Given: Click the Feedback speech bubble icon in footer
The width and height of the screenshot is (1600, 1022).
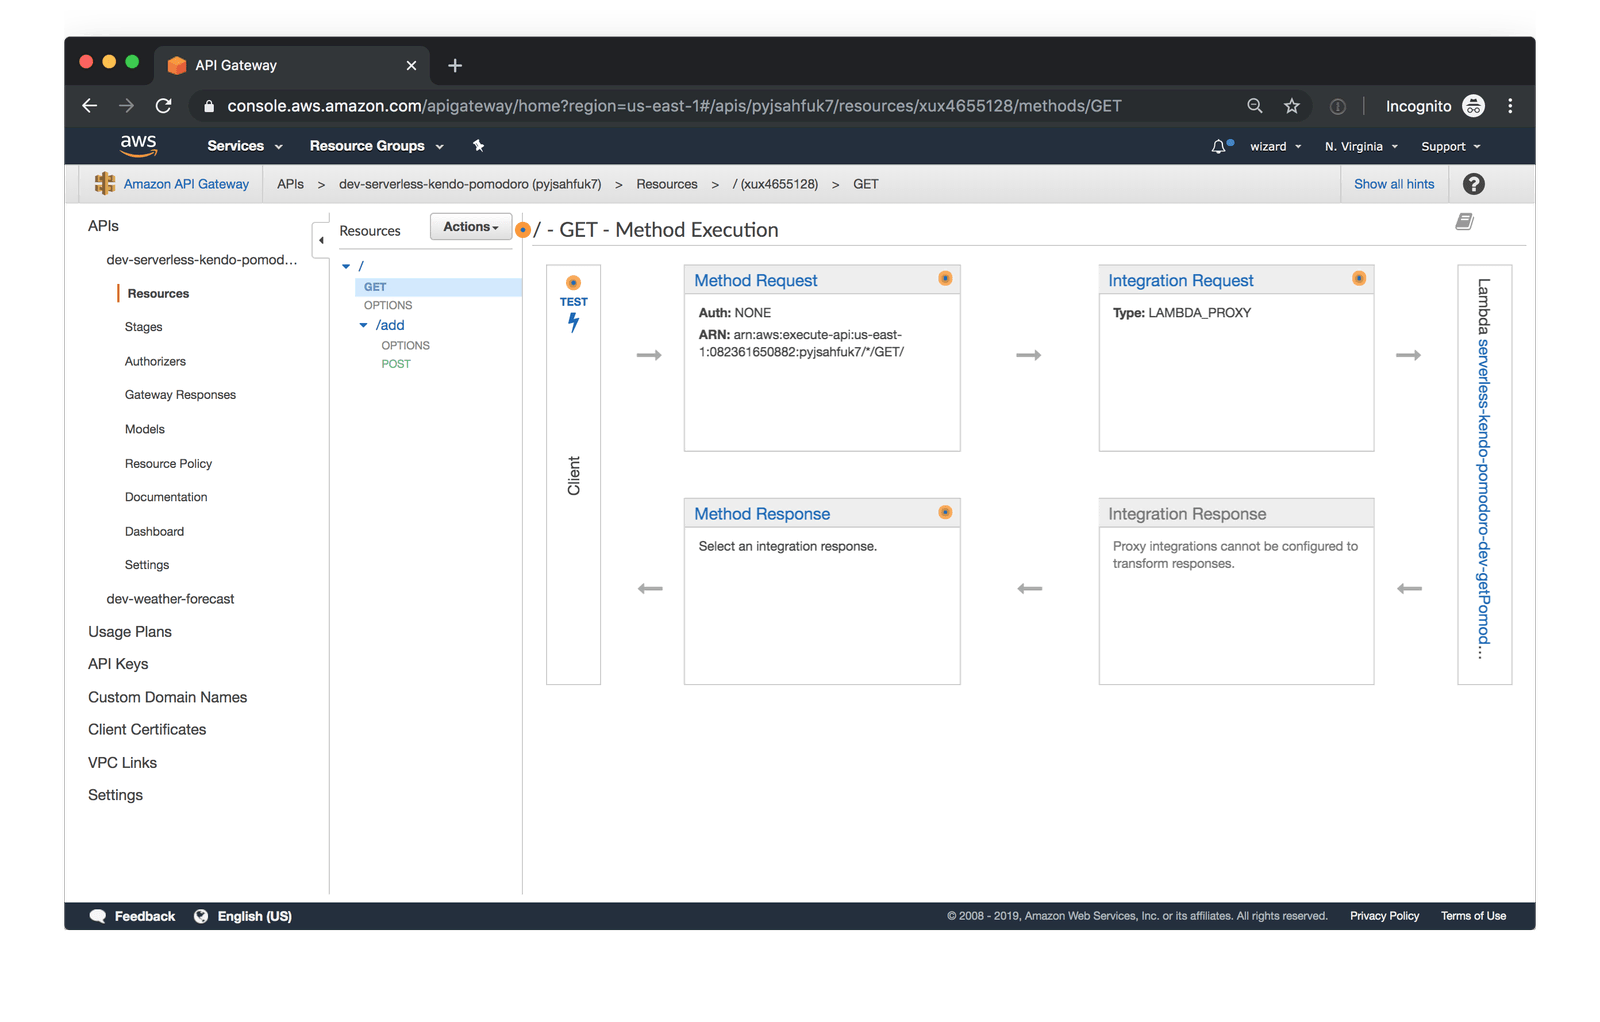Looking at the screenshot, I should click(97, 915).
